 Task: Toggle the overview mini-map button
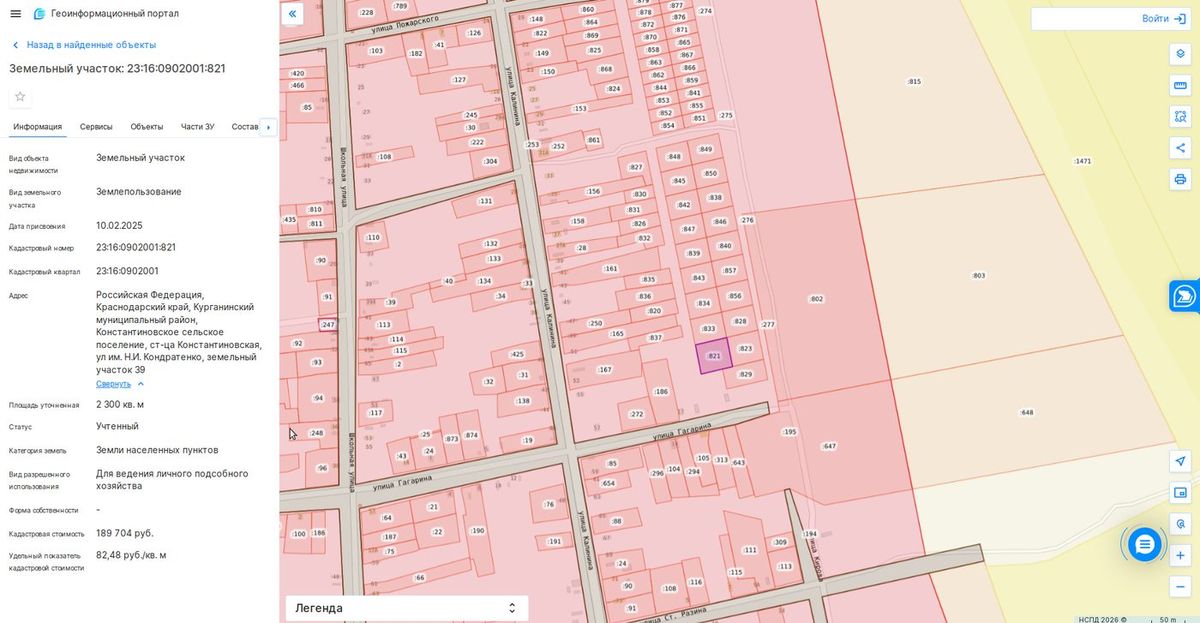1180,492
